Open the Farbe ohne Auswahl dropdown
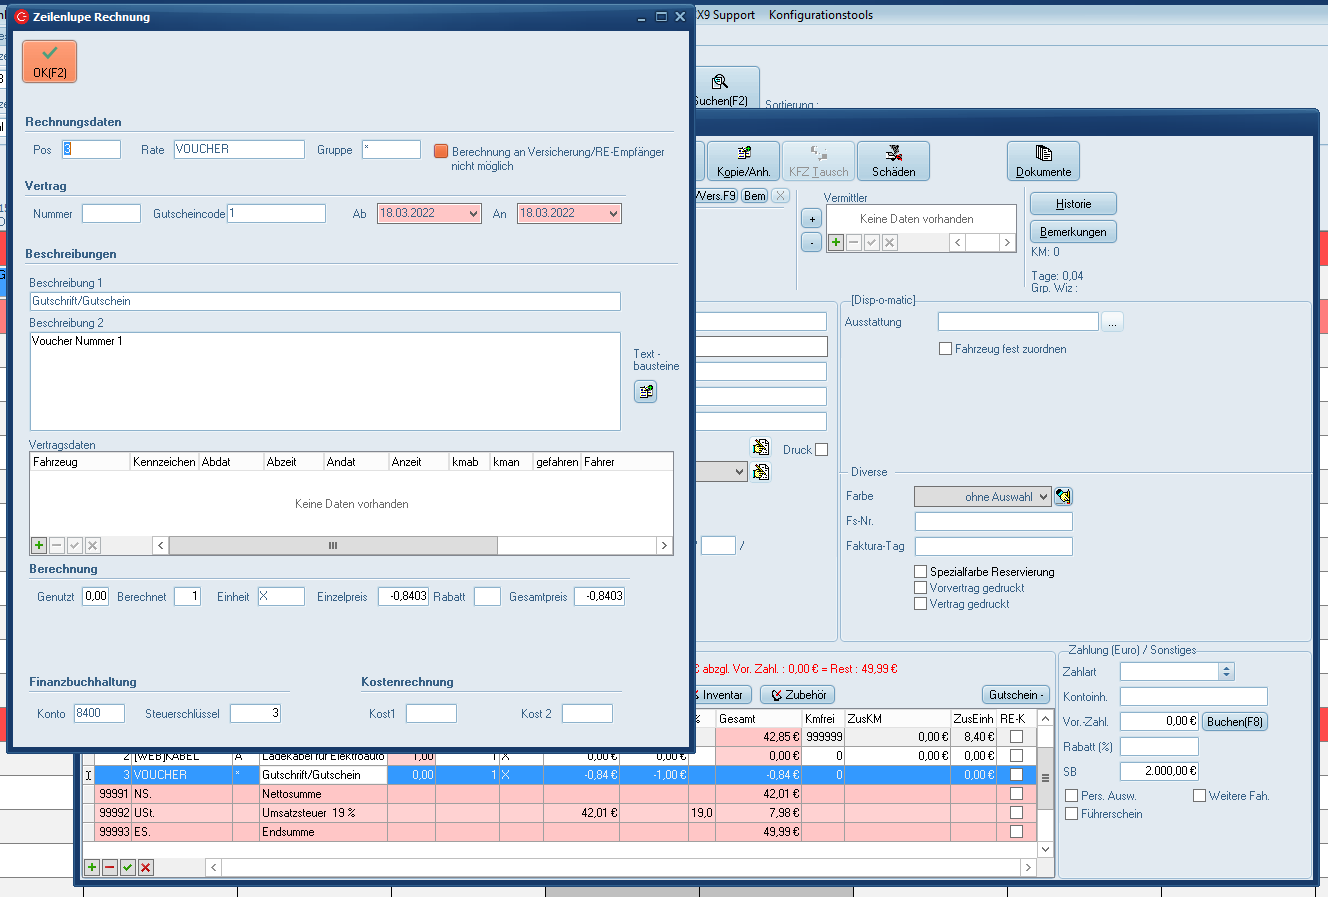 pos(982,497)
